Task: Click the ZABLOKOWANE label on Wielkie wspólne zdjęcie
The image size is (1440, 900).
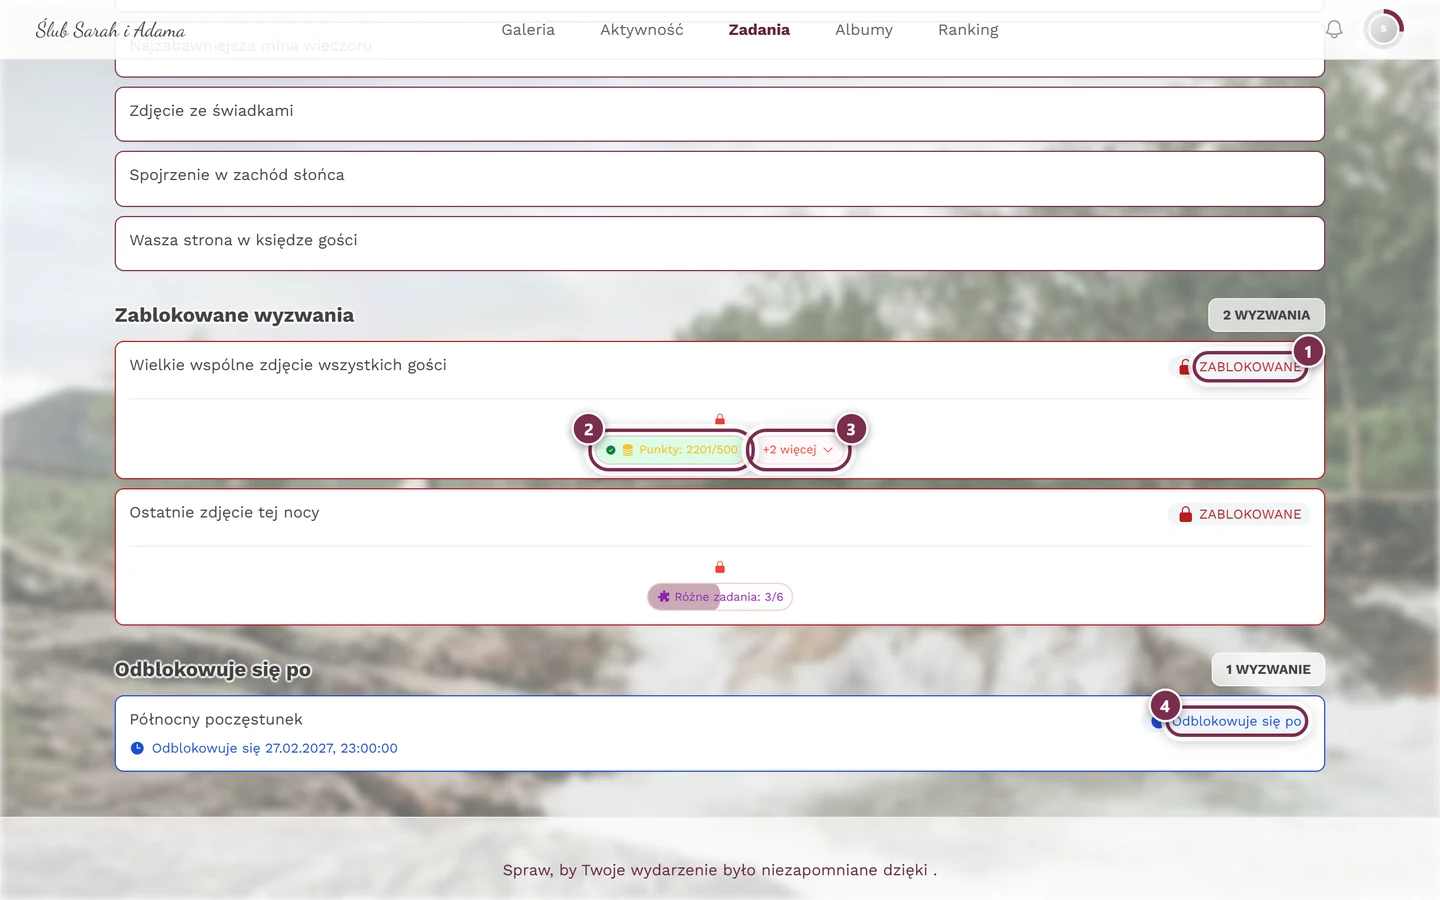Action: pos(1250,367)
